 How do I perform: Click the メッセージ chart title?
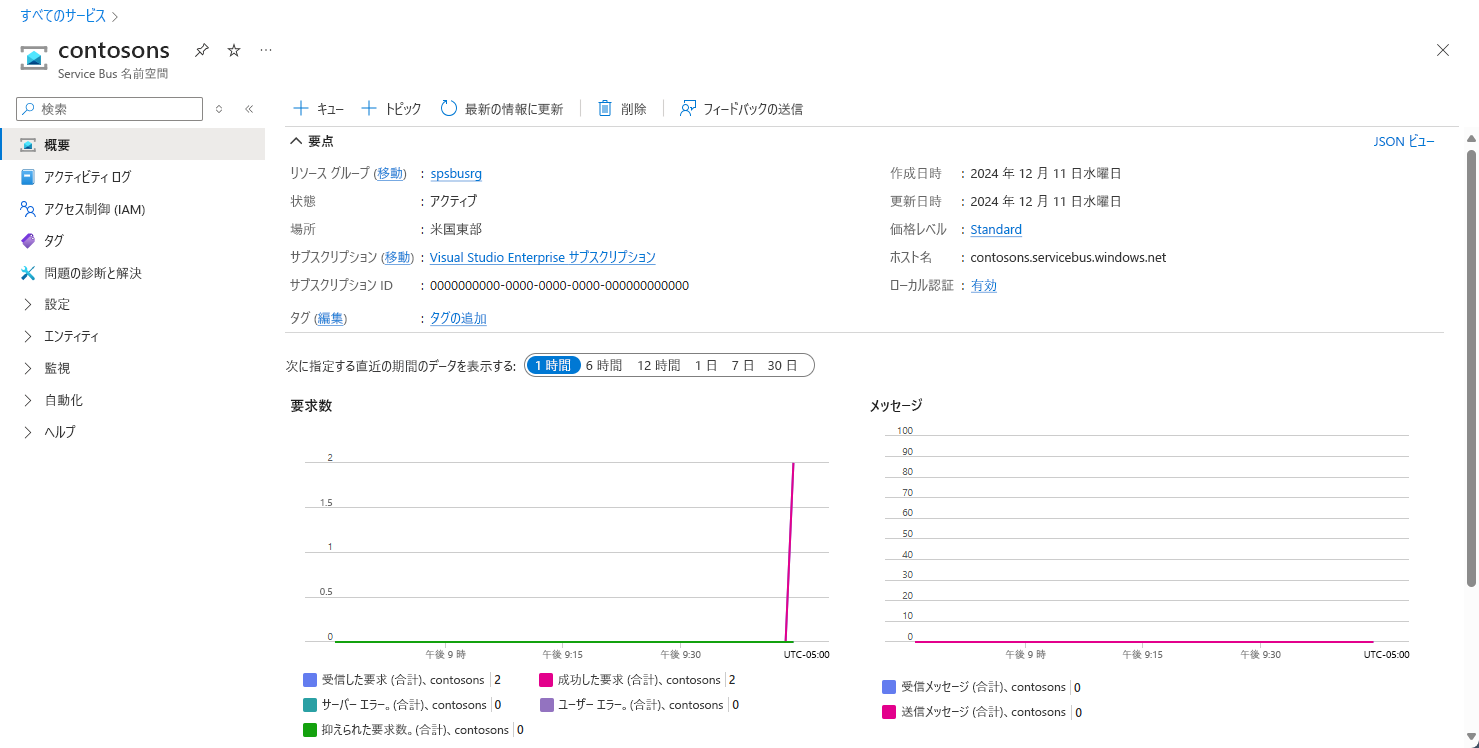(896, 406)
